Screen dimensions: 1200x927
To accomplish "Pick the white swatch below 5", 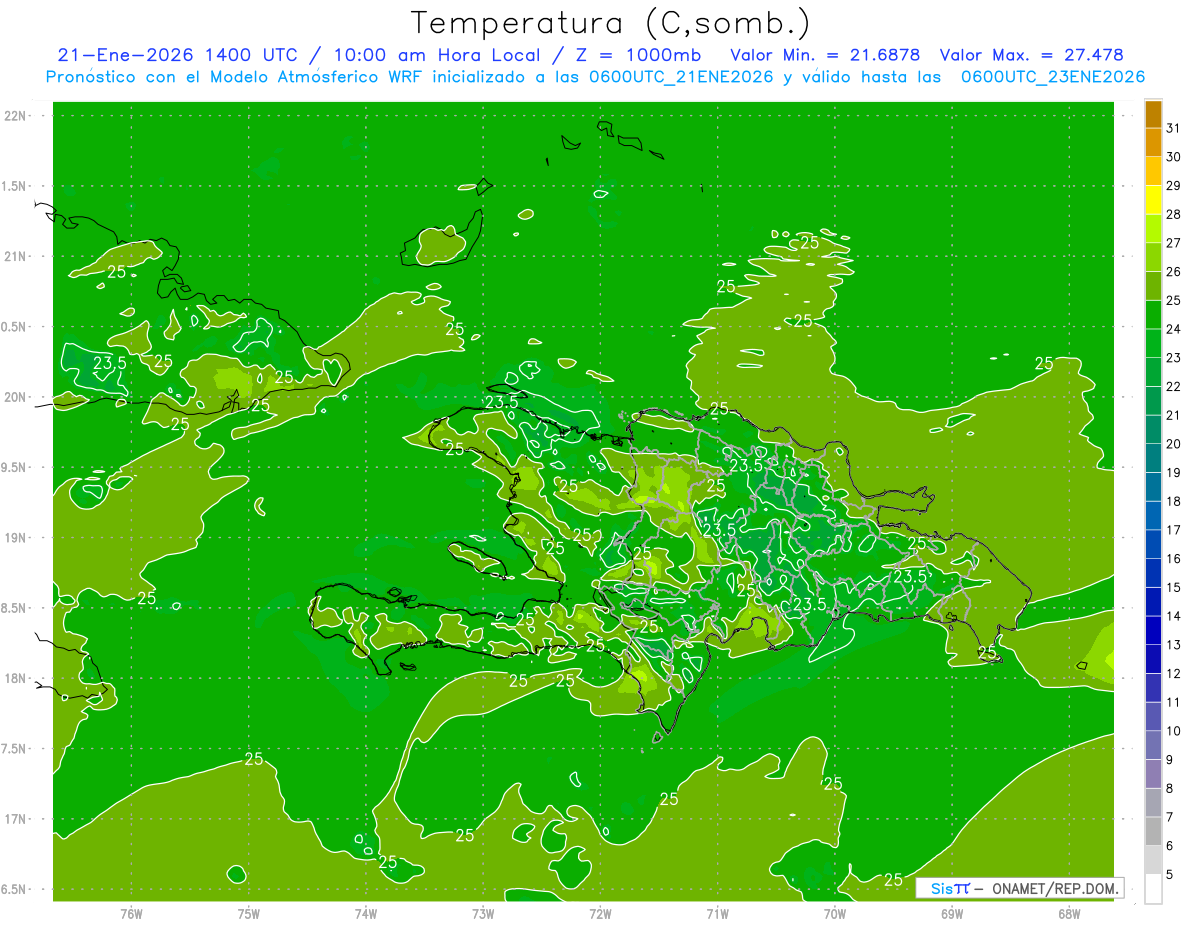I will coord(1153,889).
